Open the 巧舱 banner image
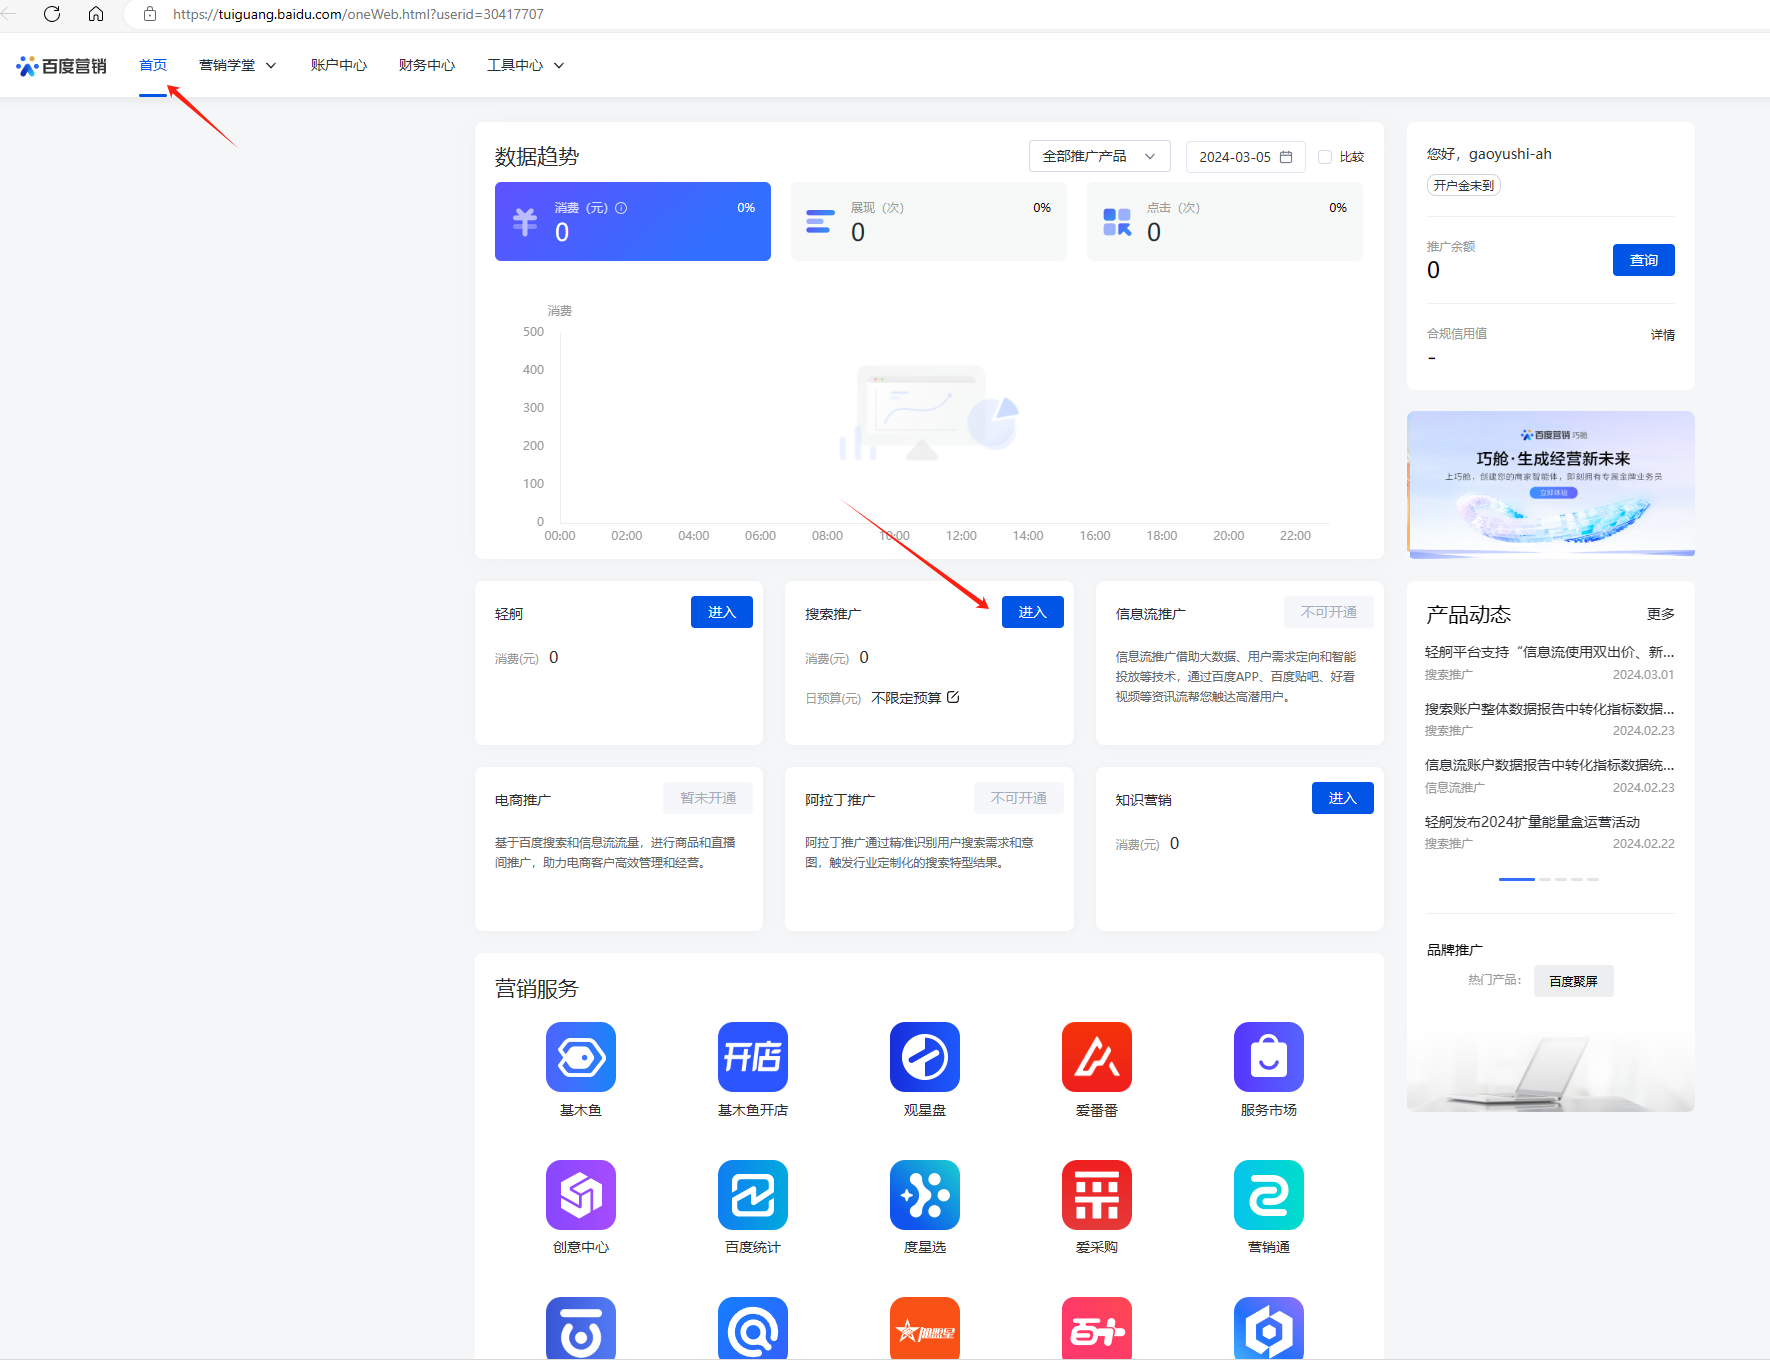The width and height of the screenshot is (1770, 1360). [1551, 484]
